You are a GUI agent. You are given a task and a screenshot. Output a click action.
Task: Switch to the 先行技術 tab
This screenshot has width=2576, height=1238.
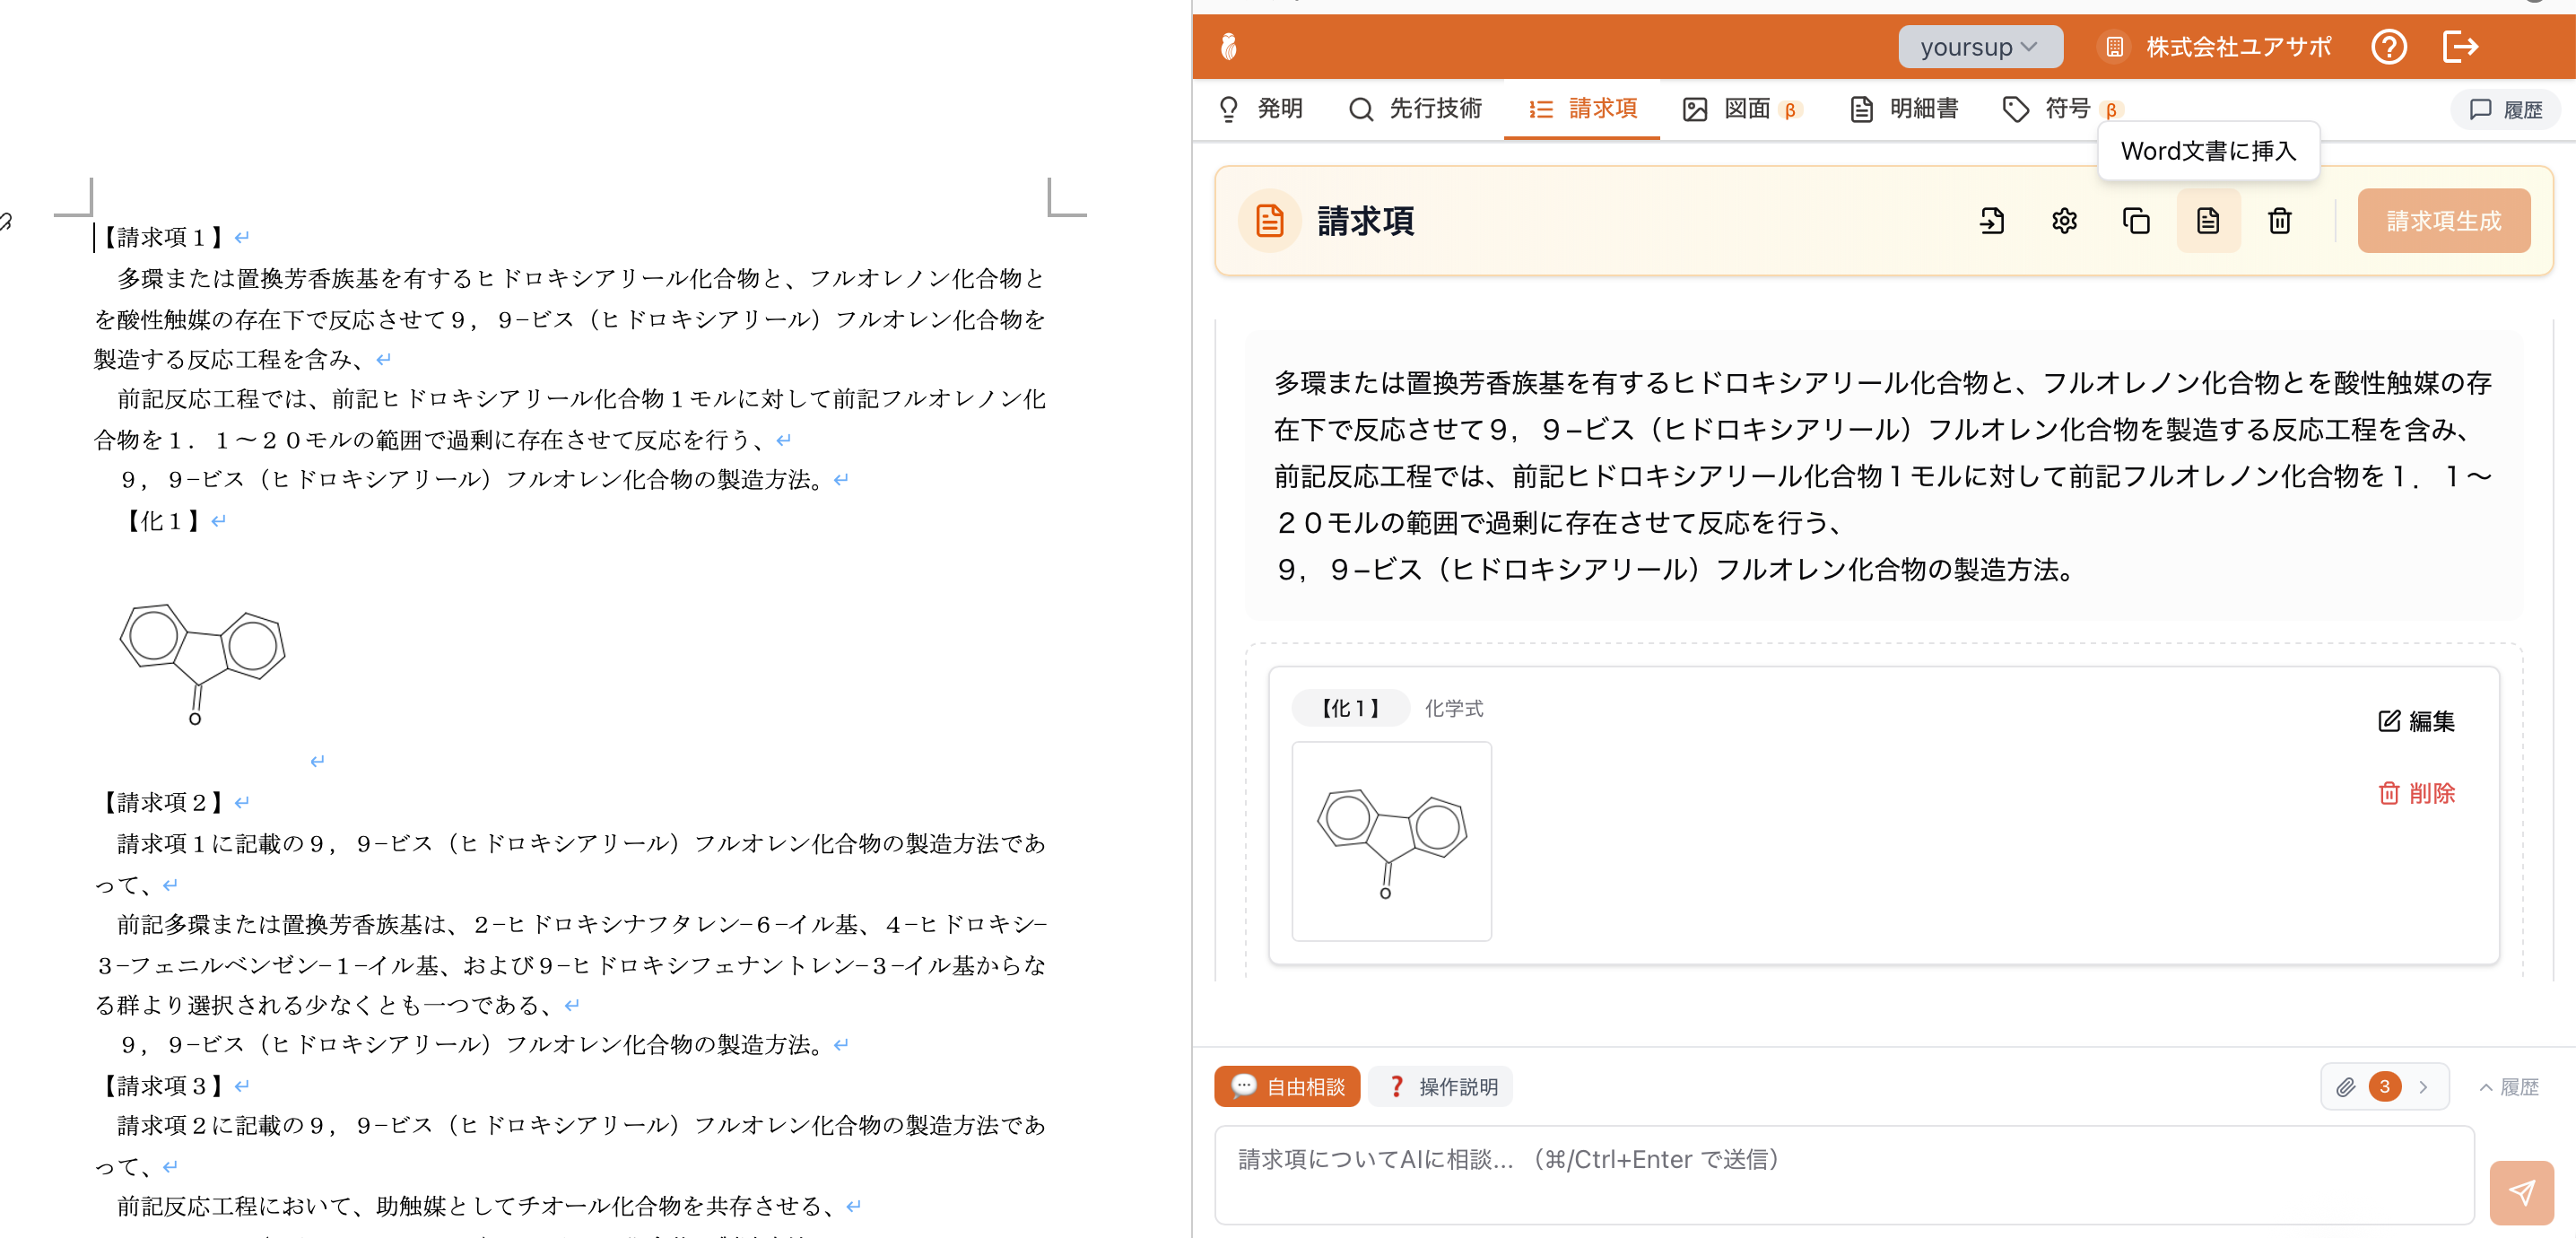click(1415, 109)
